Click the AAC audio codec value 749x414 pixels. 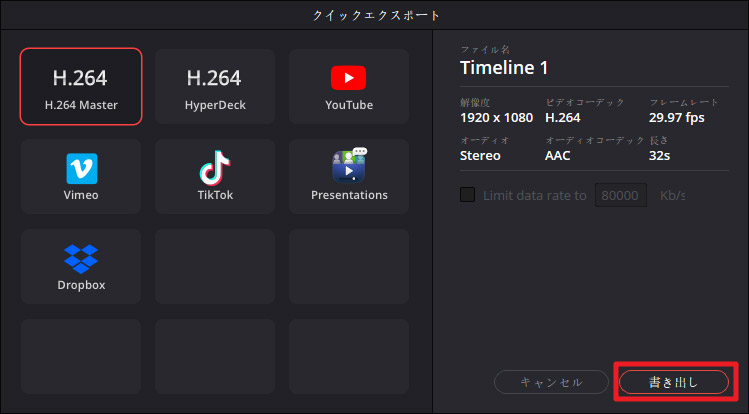(x=557, y=156)
